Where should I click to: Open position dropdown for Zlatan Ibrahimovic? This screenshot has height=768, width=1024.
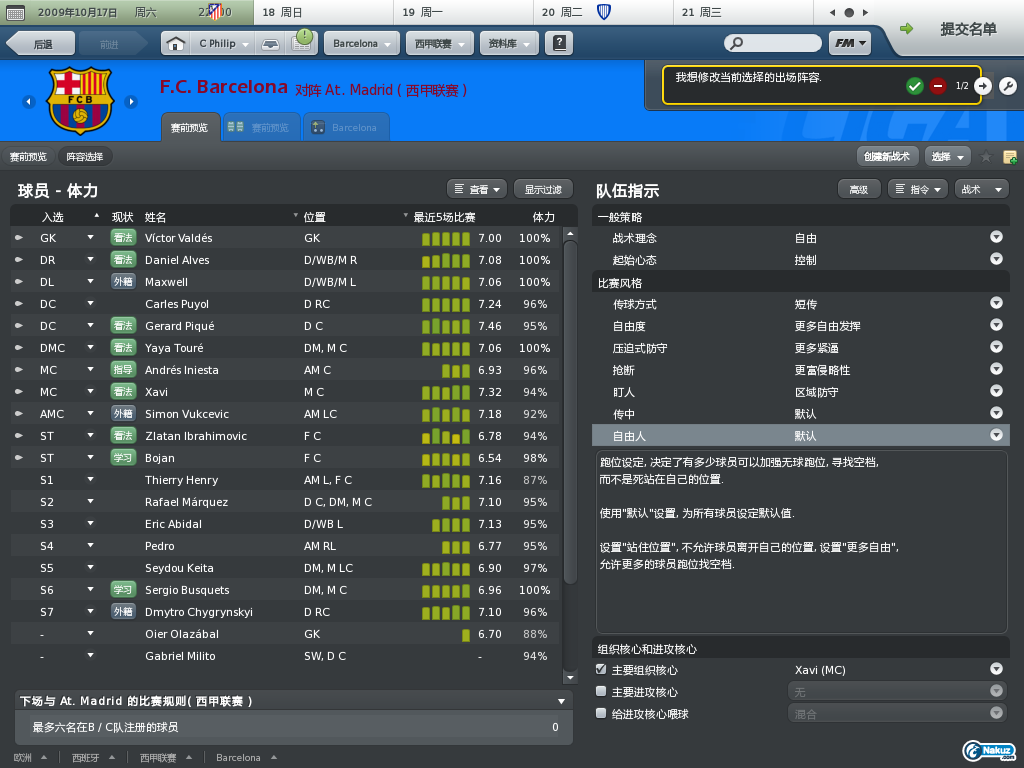tap(91, 435)
